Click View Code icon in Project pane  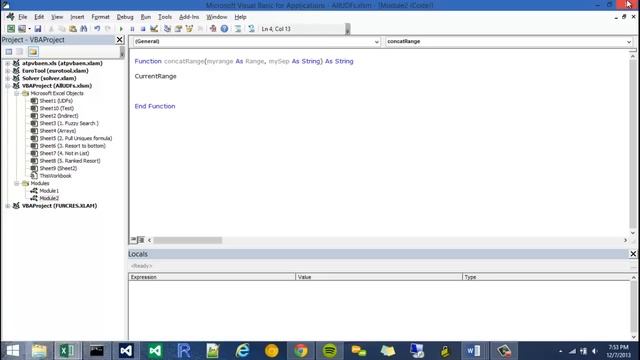9,51
